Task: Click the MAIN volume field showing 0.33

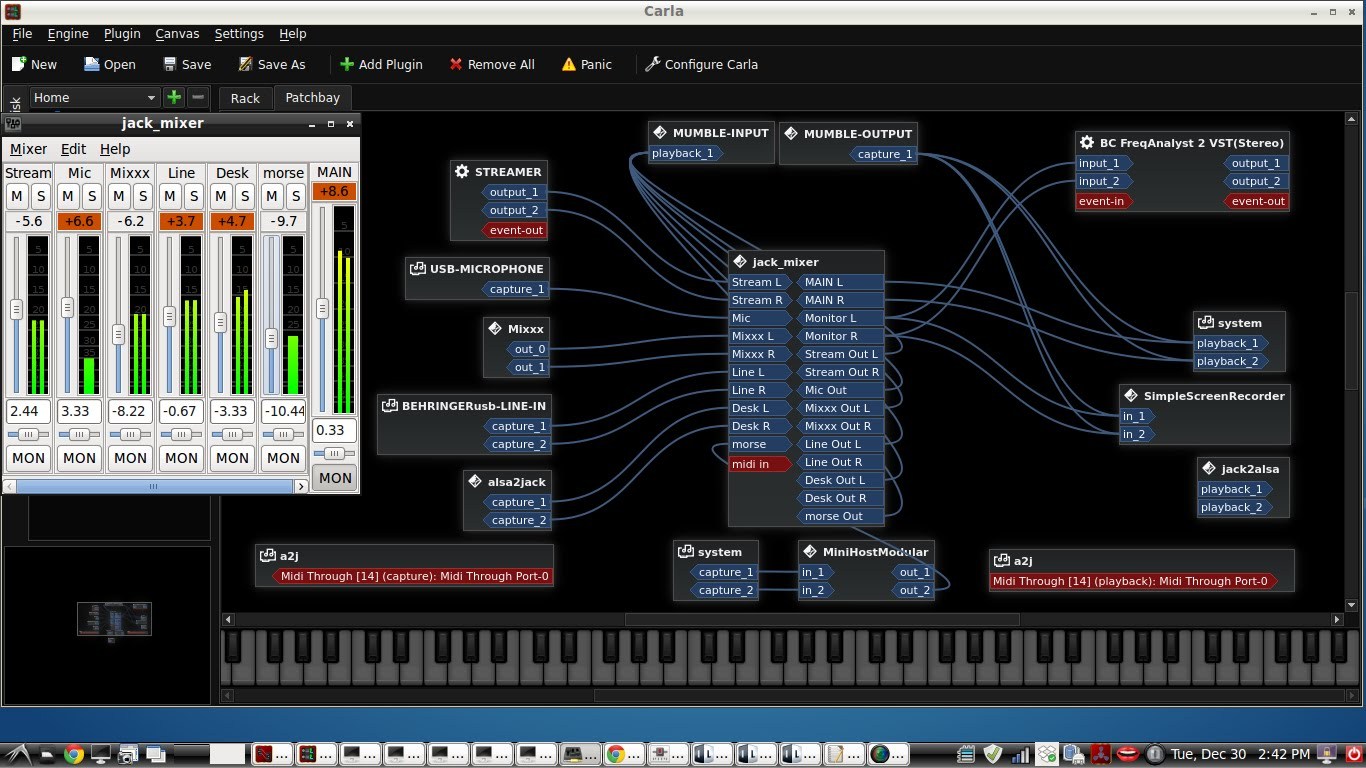Action: coord(335,431)
